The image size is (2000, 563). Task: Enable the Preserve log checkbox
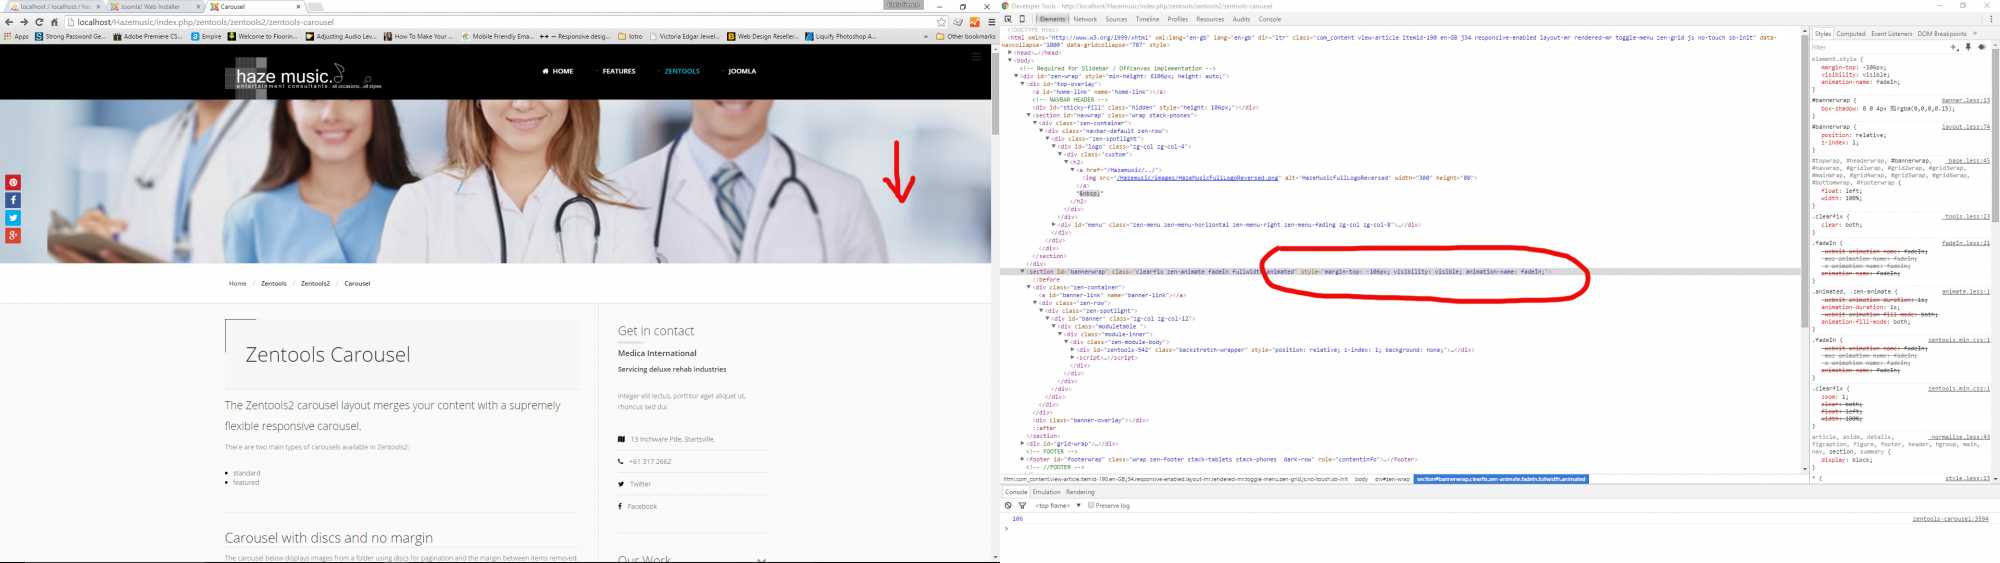[x=1091, y=506]
